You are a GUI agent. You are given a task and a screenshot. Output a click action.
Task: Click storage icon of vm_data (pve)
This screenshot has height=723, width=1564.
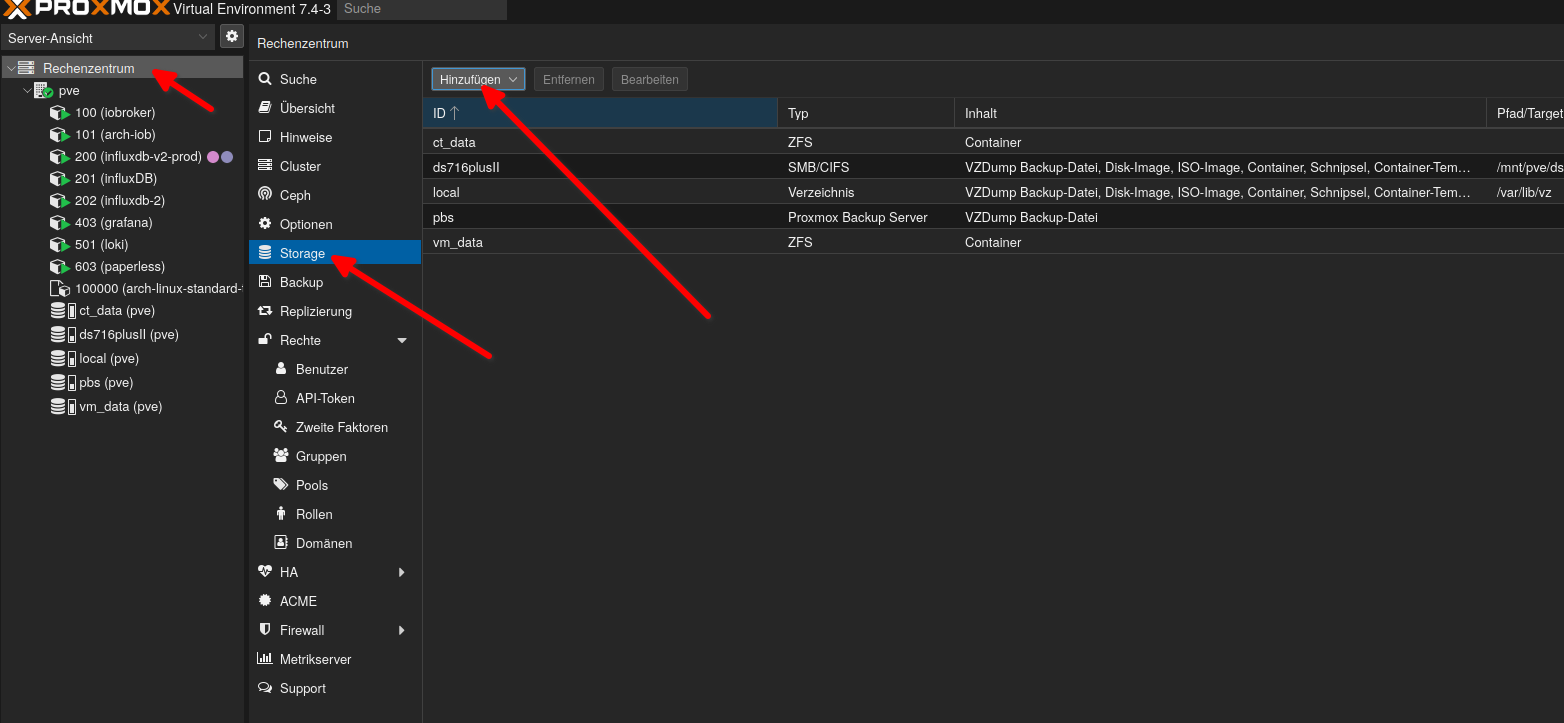[x=63, y=406]
